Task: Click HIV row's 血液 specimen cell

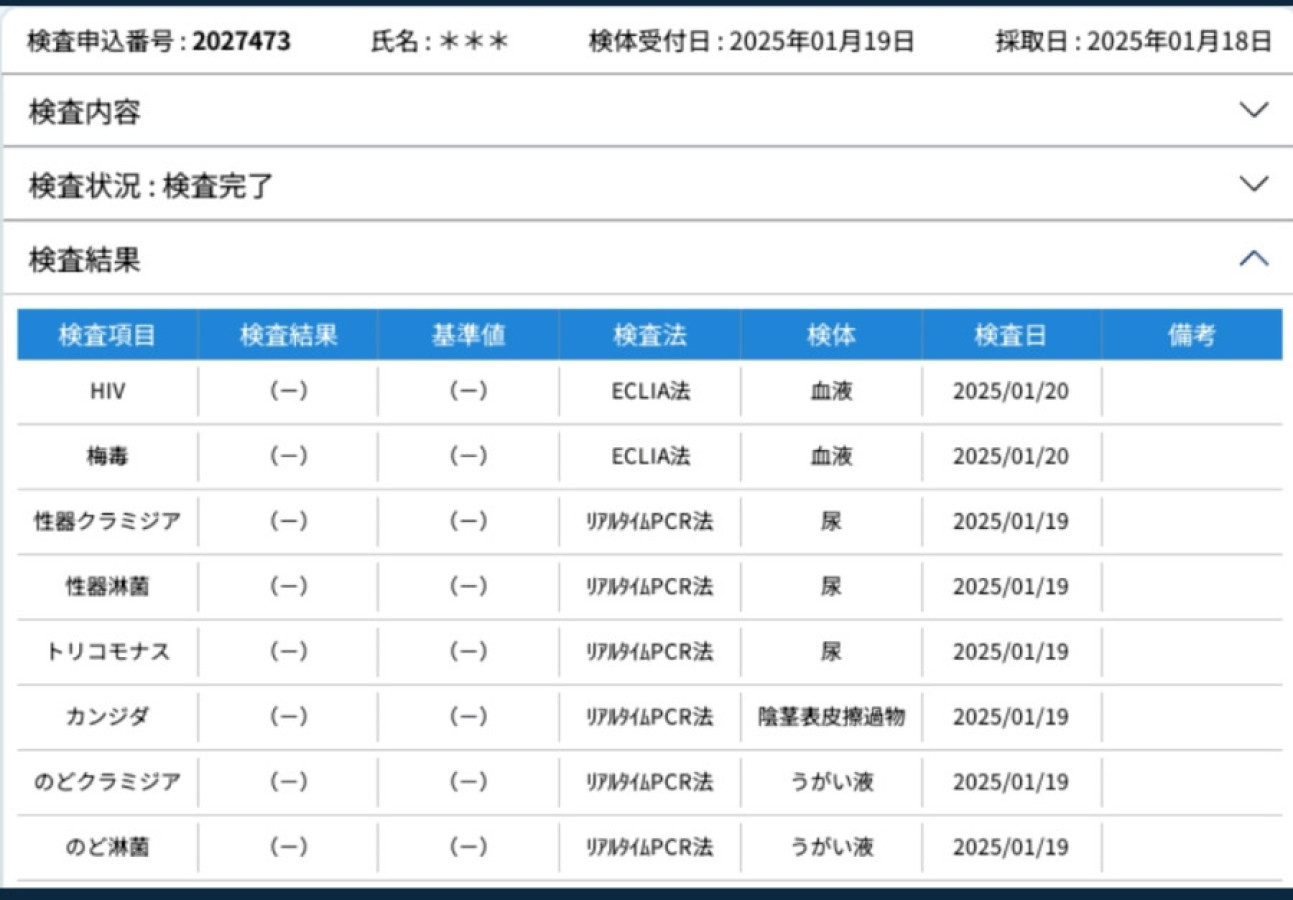Action: click(x=831, y=391)
